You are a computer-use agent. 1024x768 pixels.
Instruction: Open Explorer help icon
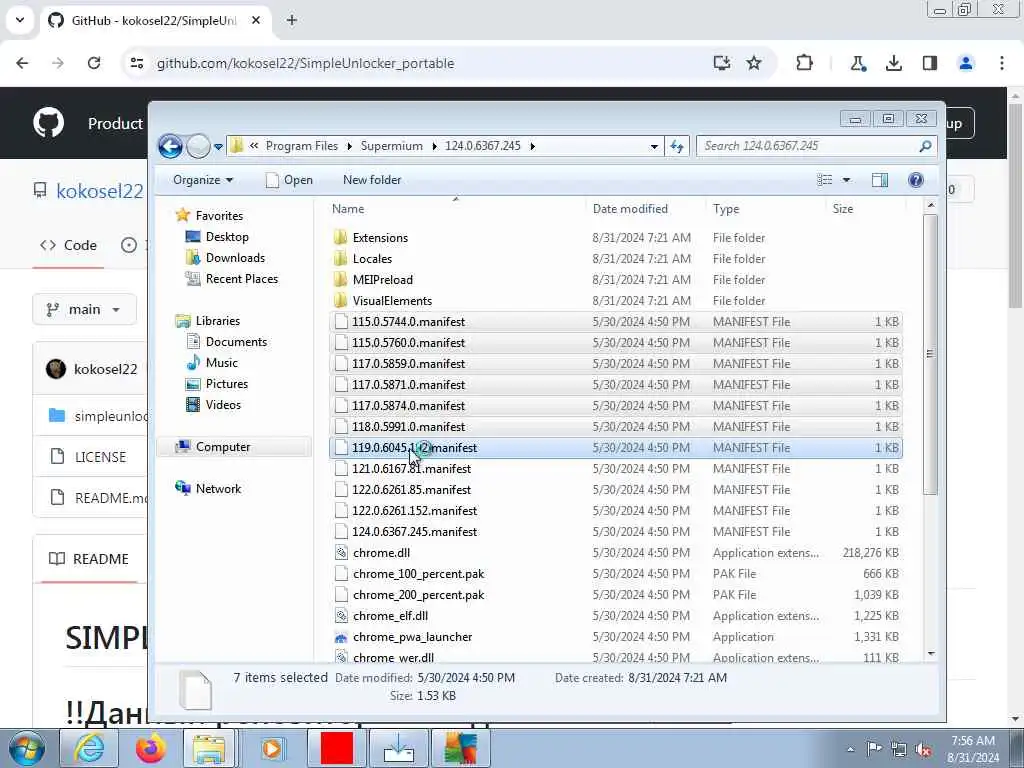click(x=916, y=180)
